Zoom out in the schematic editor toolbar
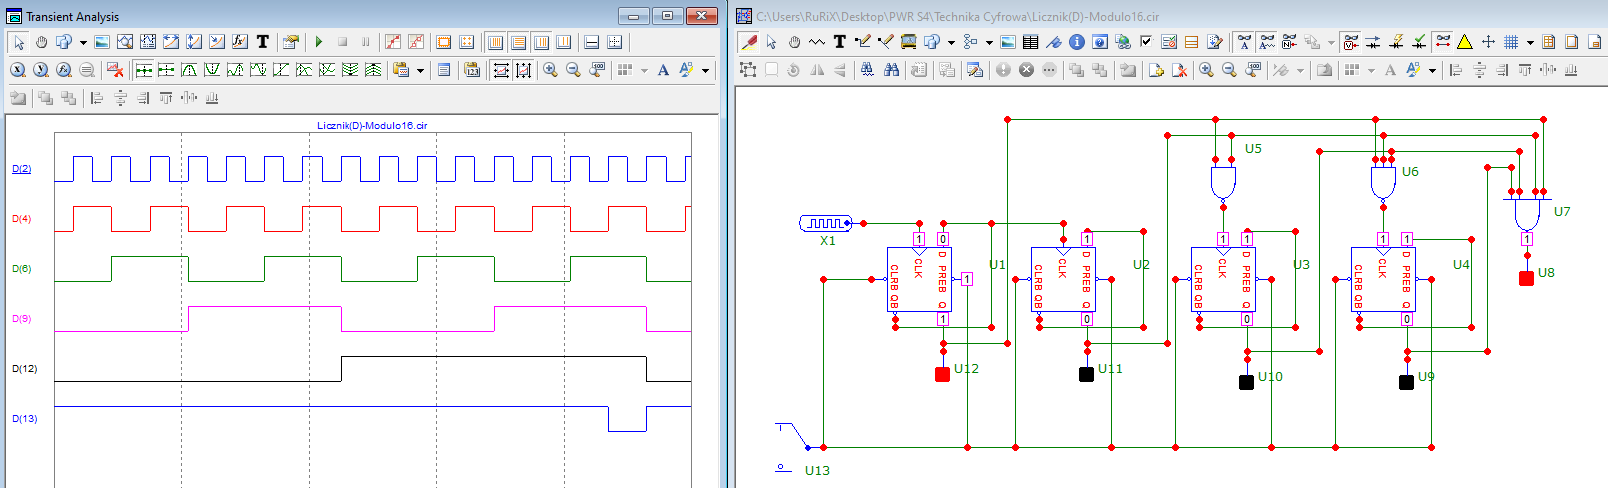Viewport: 1608px width, 488px height. pos(1229,70)
